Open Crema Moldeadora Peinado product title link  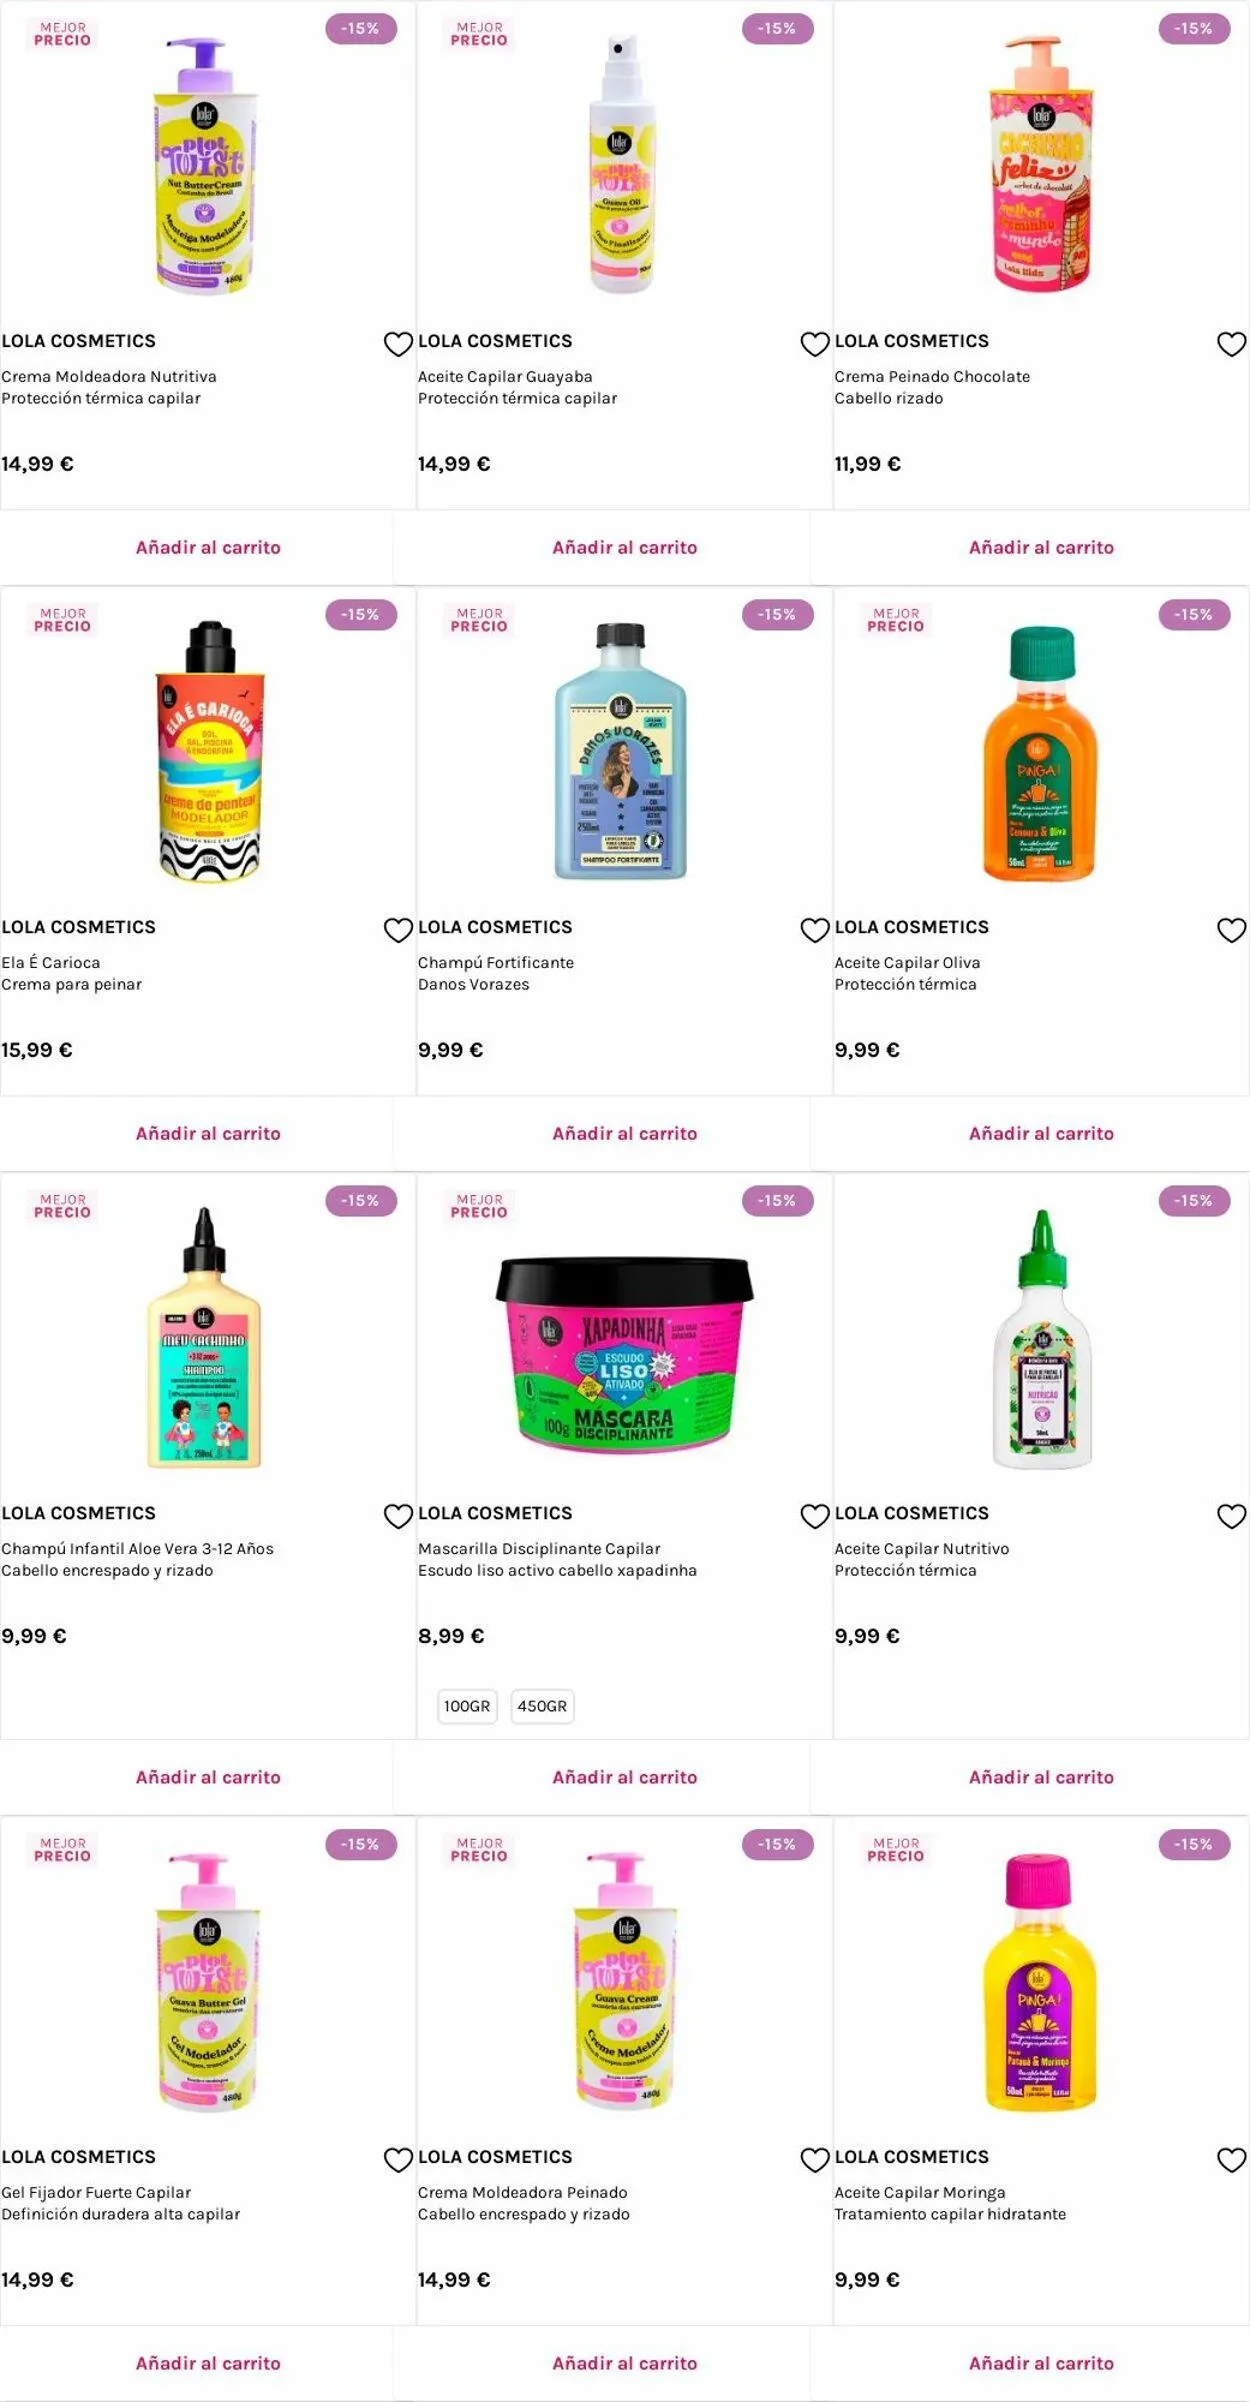(523, 2192)
